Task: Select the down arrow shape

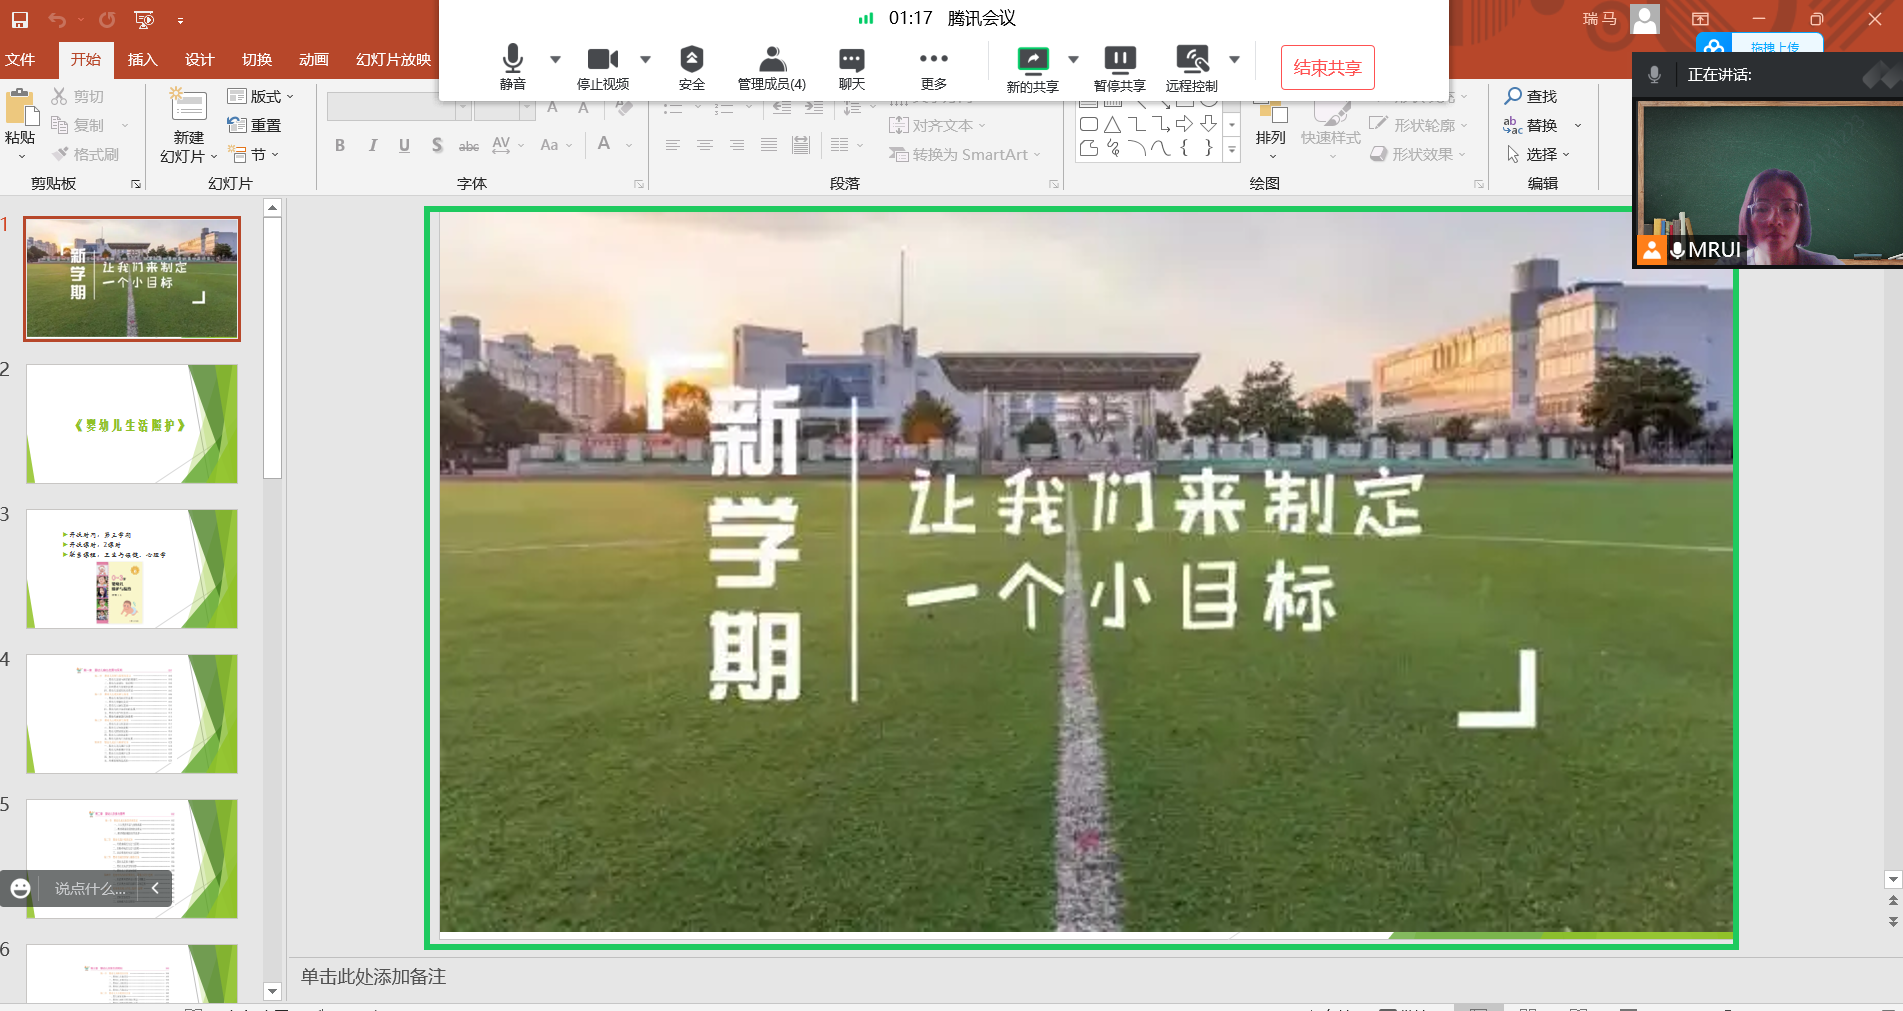Action: (1208, 124)
